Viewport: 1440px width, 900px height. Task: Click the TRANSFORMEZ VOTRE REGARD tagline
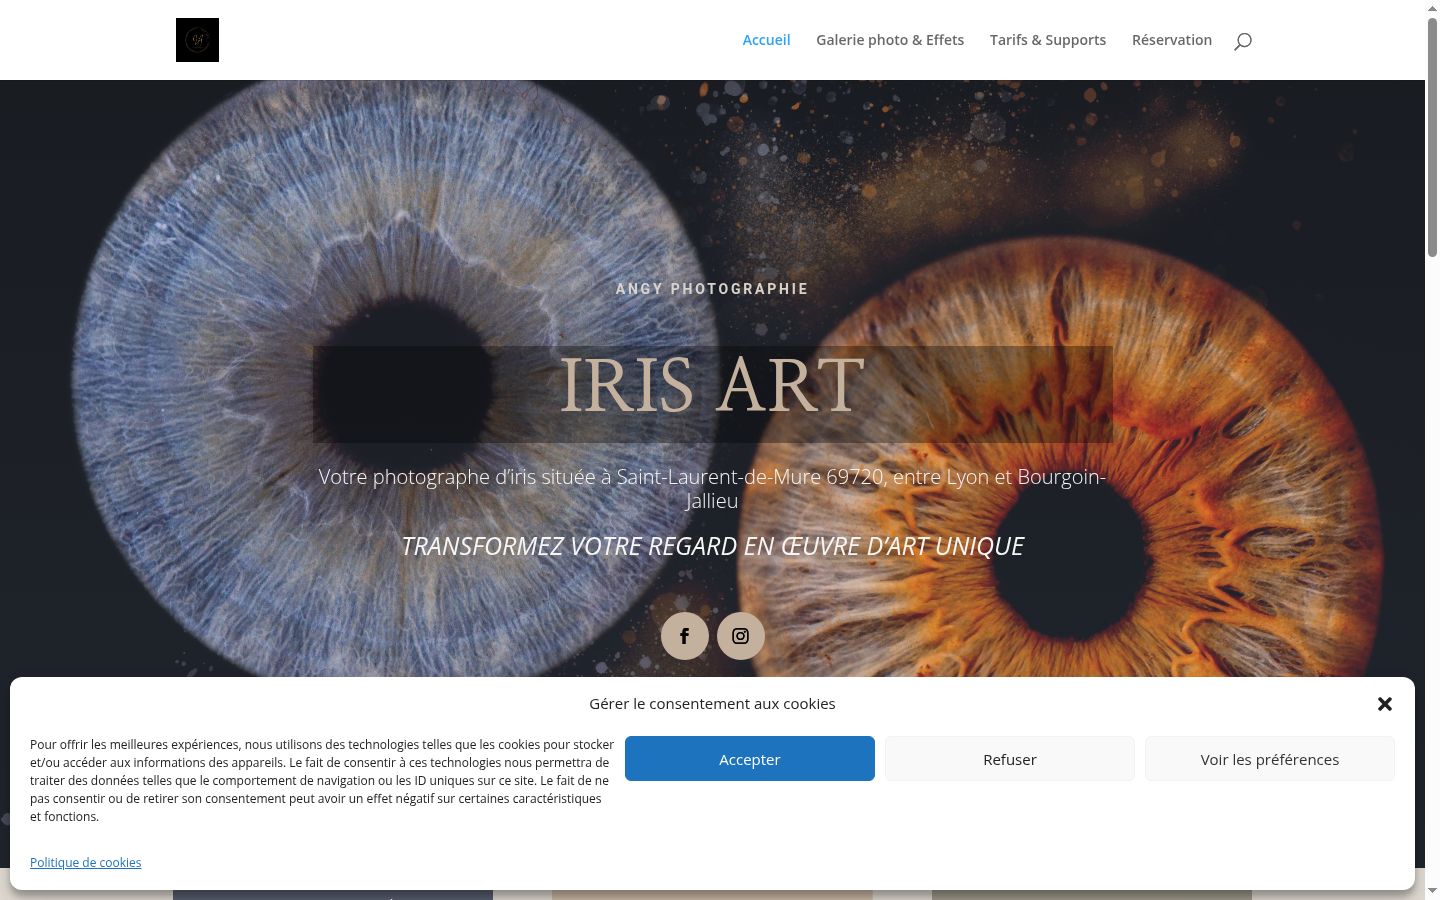[x=712, y=546]
